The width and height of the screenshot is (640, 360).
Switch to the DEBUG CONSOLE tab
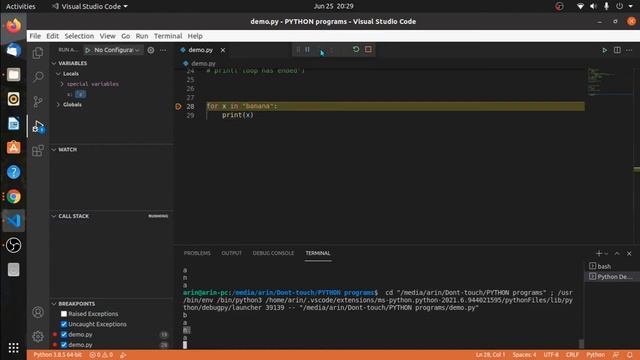(x=273, y=253)
